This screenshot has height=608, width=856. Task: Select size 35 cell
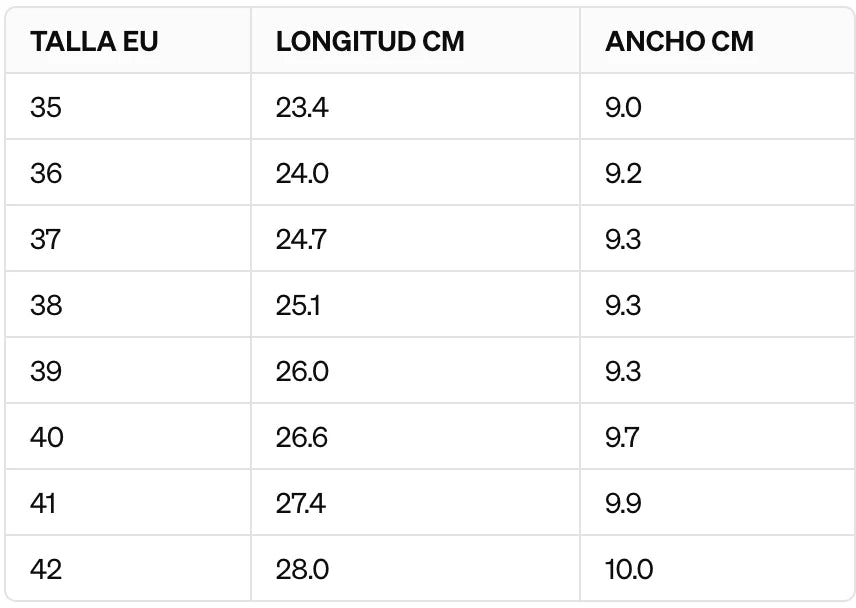tap(46, 107)
